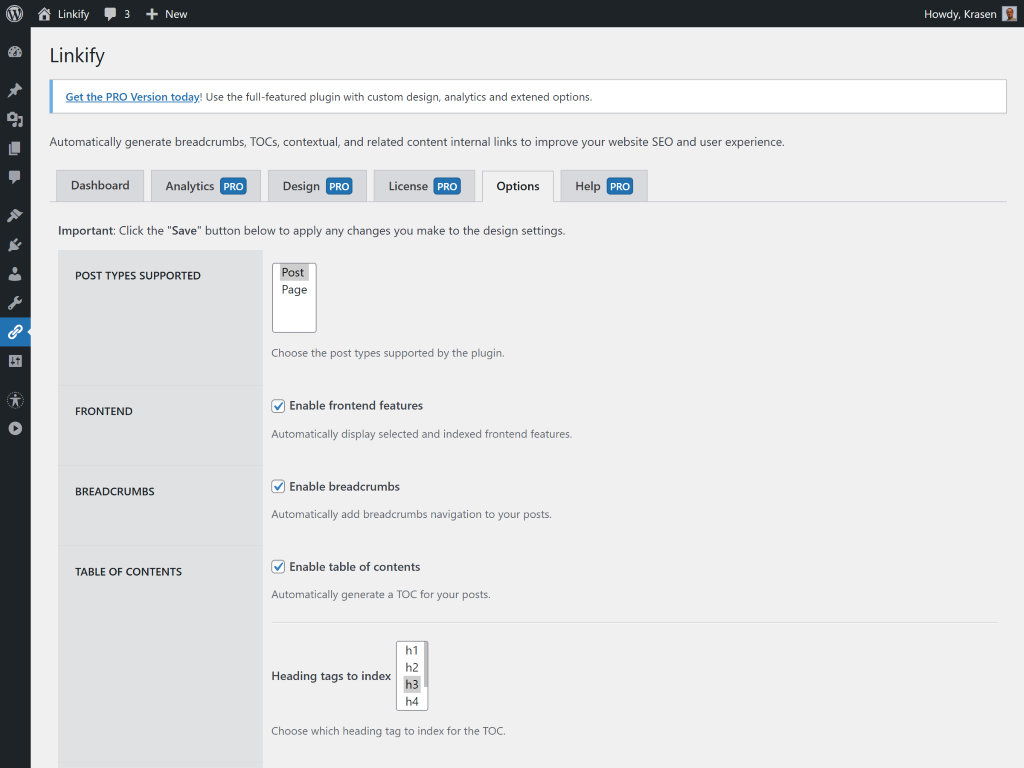Select Page in the post types list
Viewport: 1024px width, 768px height.
[293, 289]
